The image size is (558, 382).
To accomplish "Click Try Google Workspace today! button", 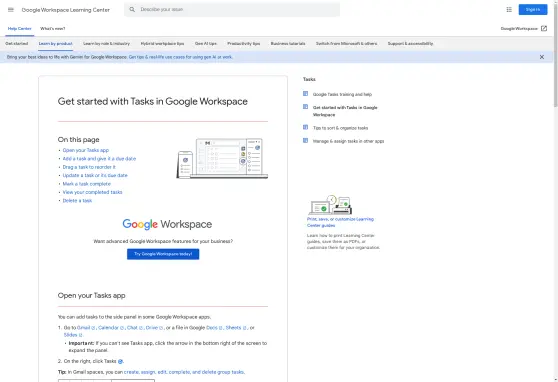I will [x=163, y=254].
